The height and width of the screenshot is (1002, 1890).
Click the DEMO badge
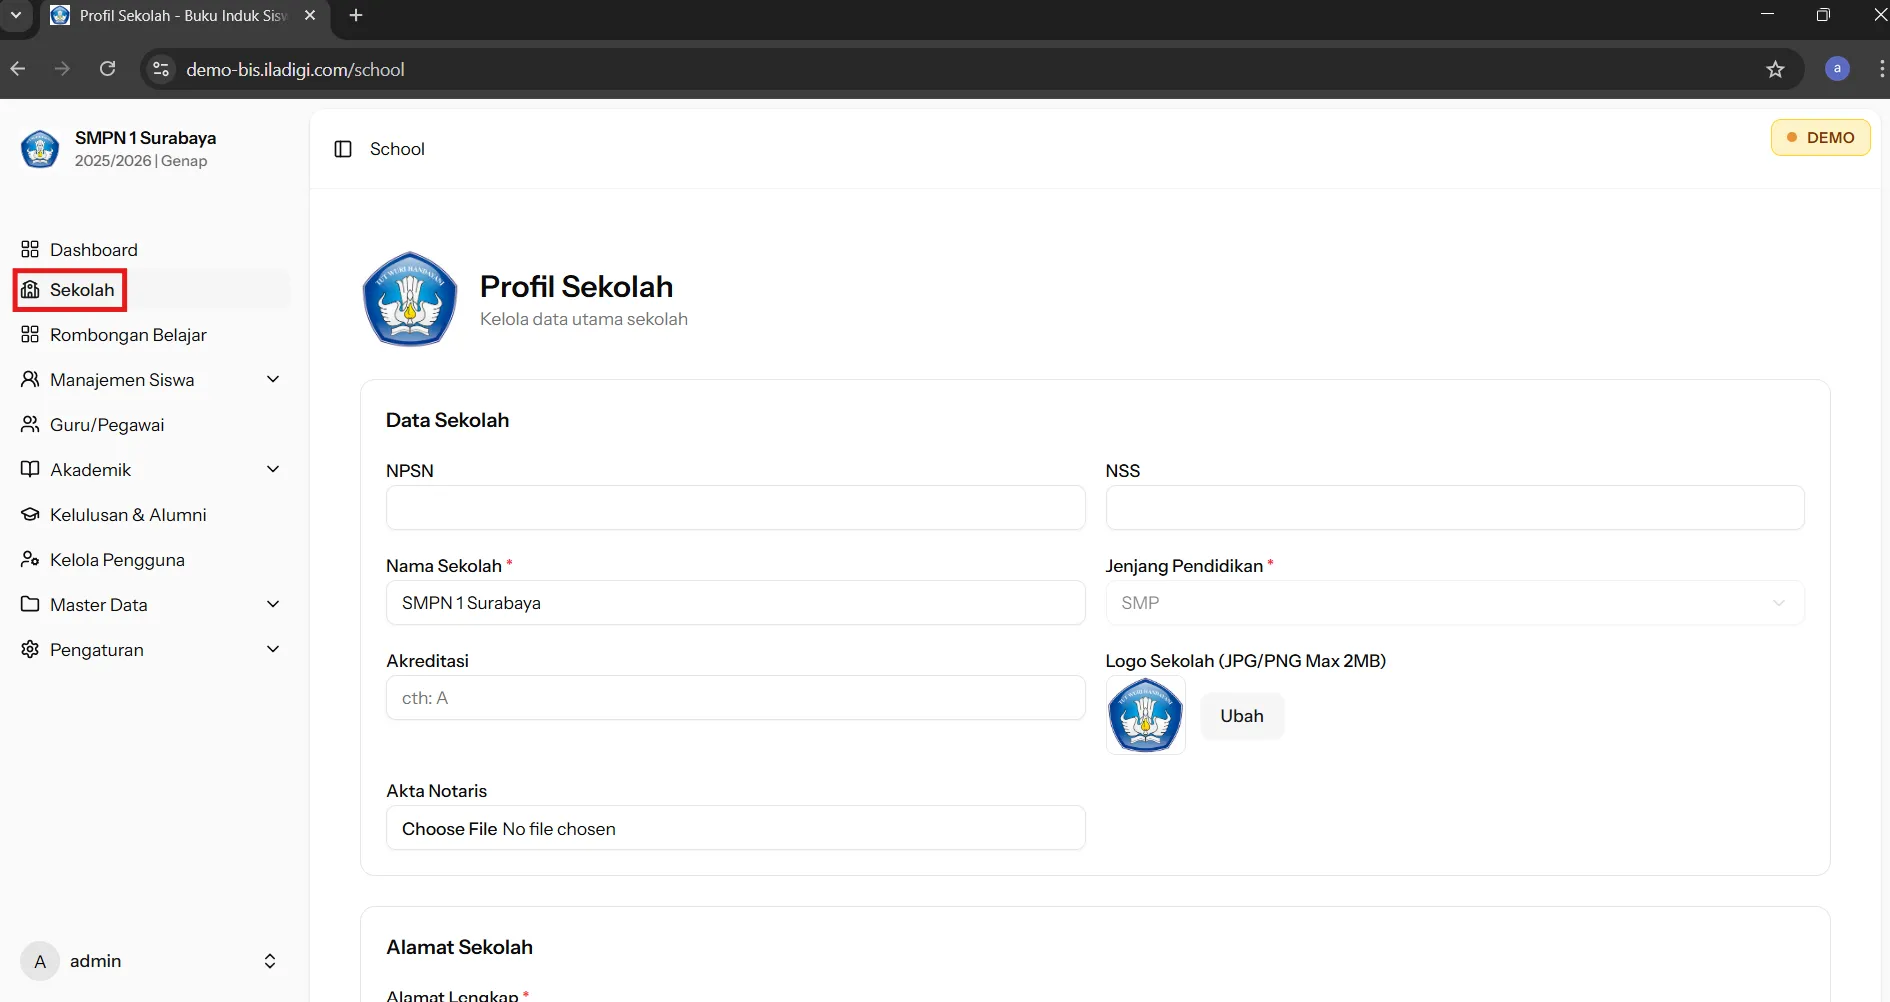[1820, 138]
